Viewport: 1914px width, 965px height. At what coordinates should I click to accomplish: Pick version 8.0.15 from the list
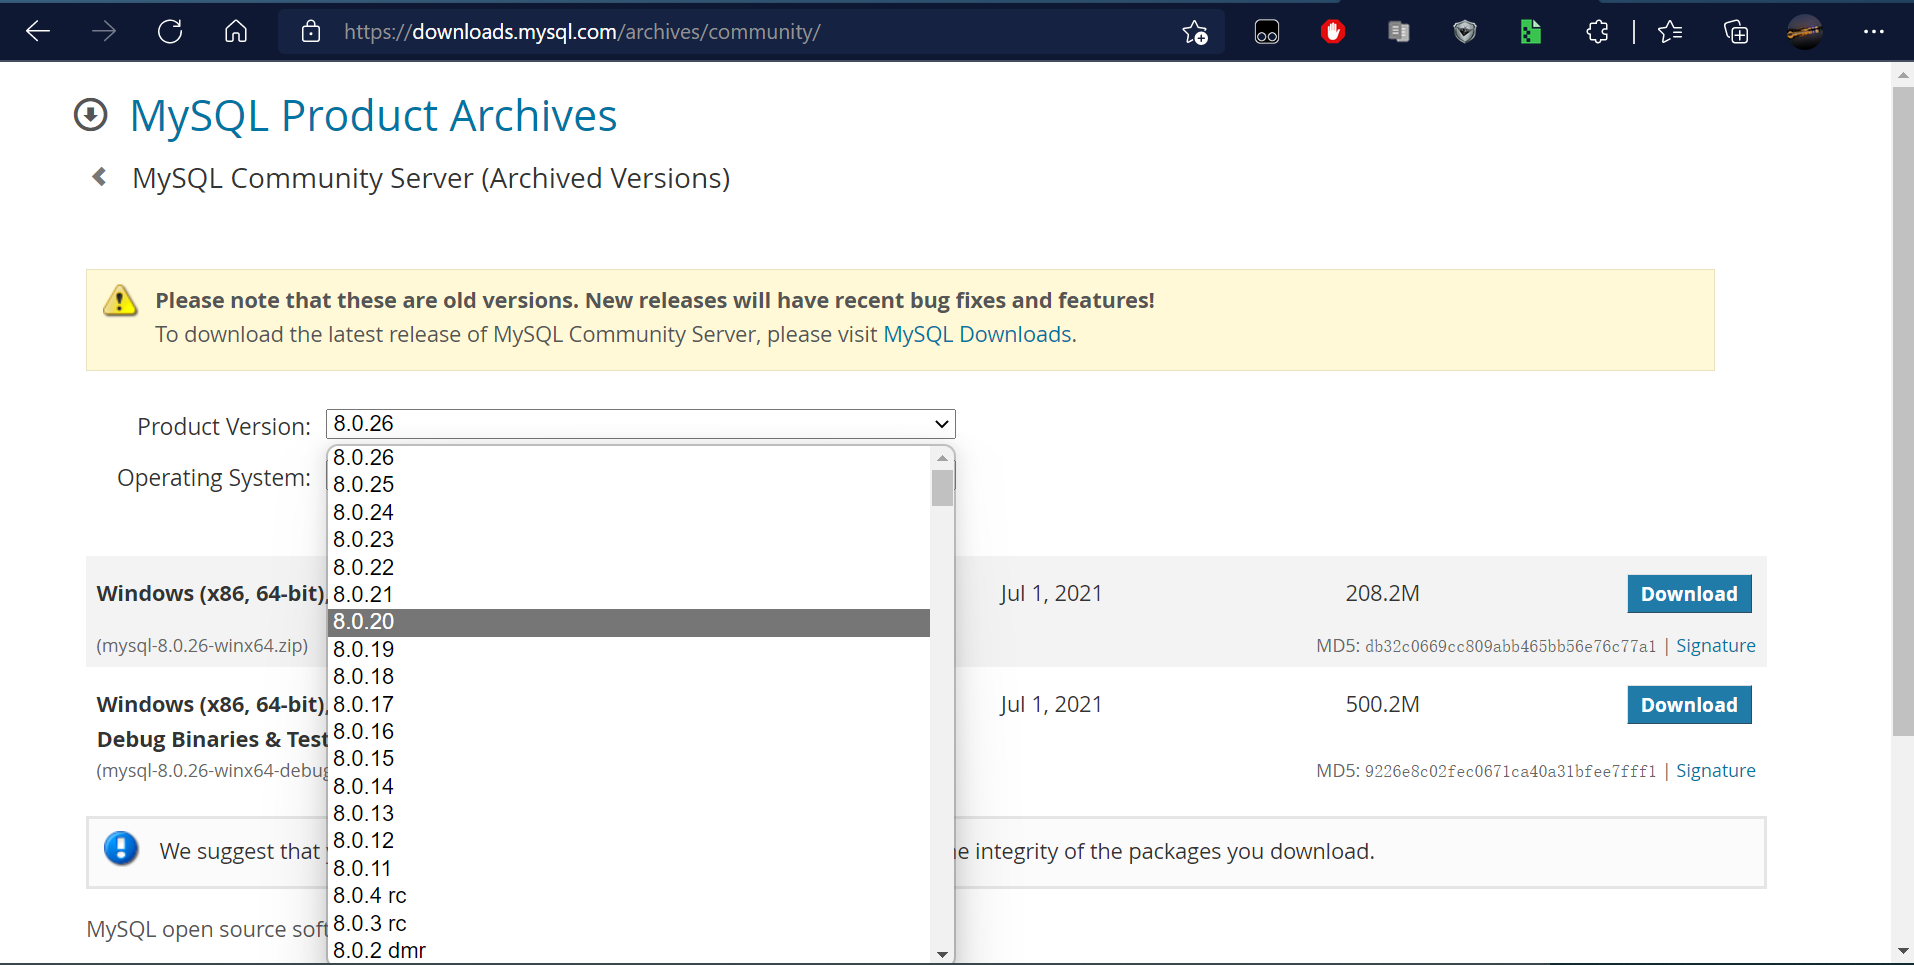pos(629,758)
